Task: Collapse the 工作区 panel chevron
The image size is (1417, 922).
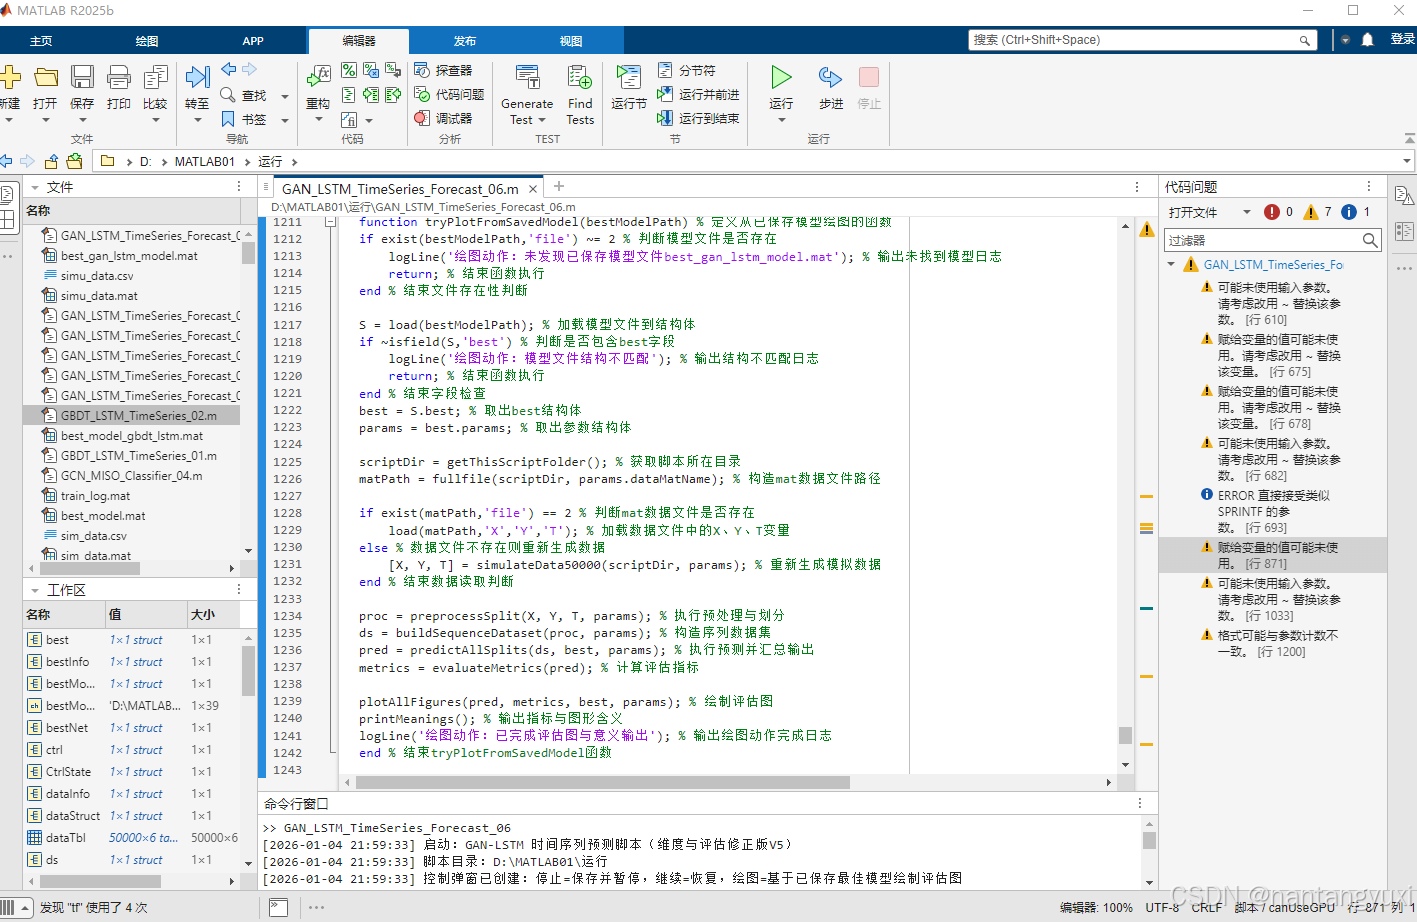Action: pos(35,590)
